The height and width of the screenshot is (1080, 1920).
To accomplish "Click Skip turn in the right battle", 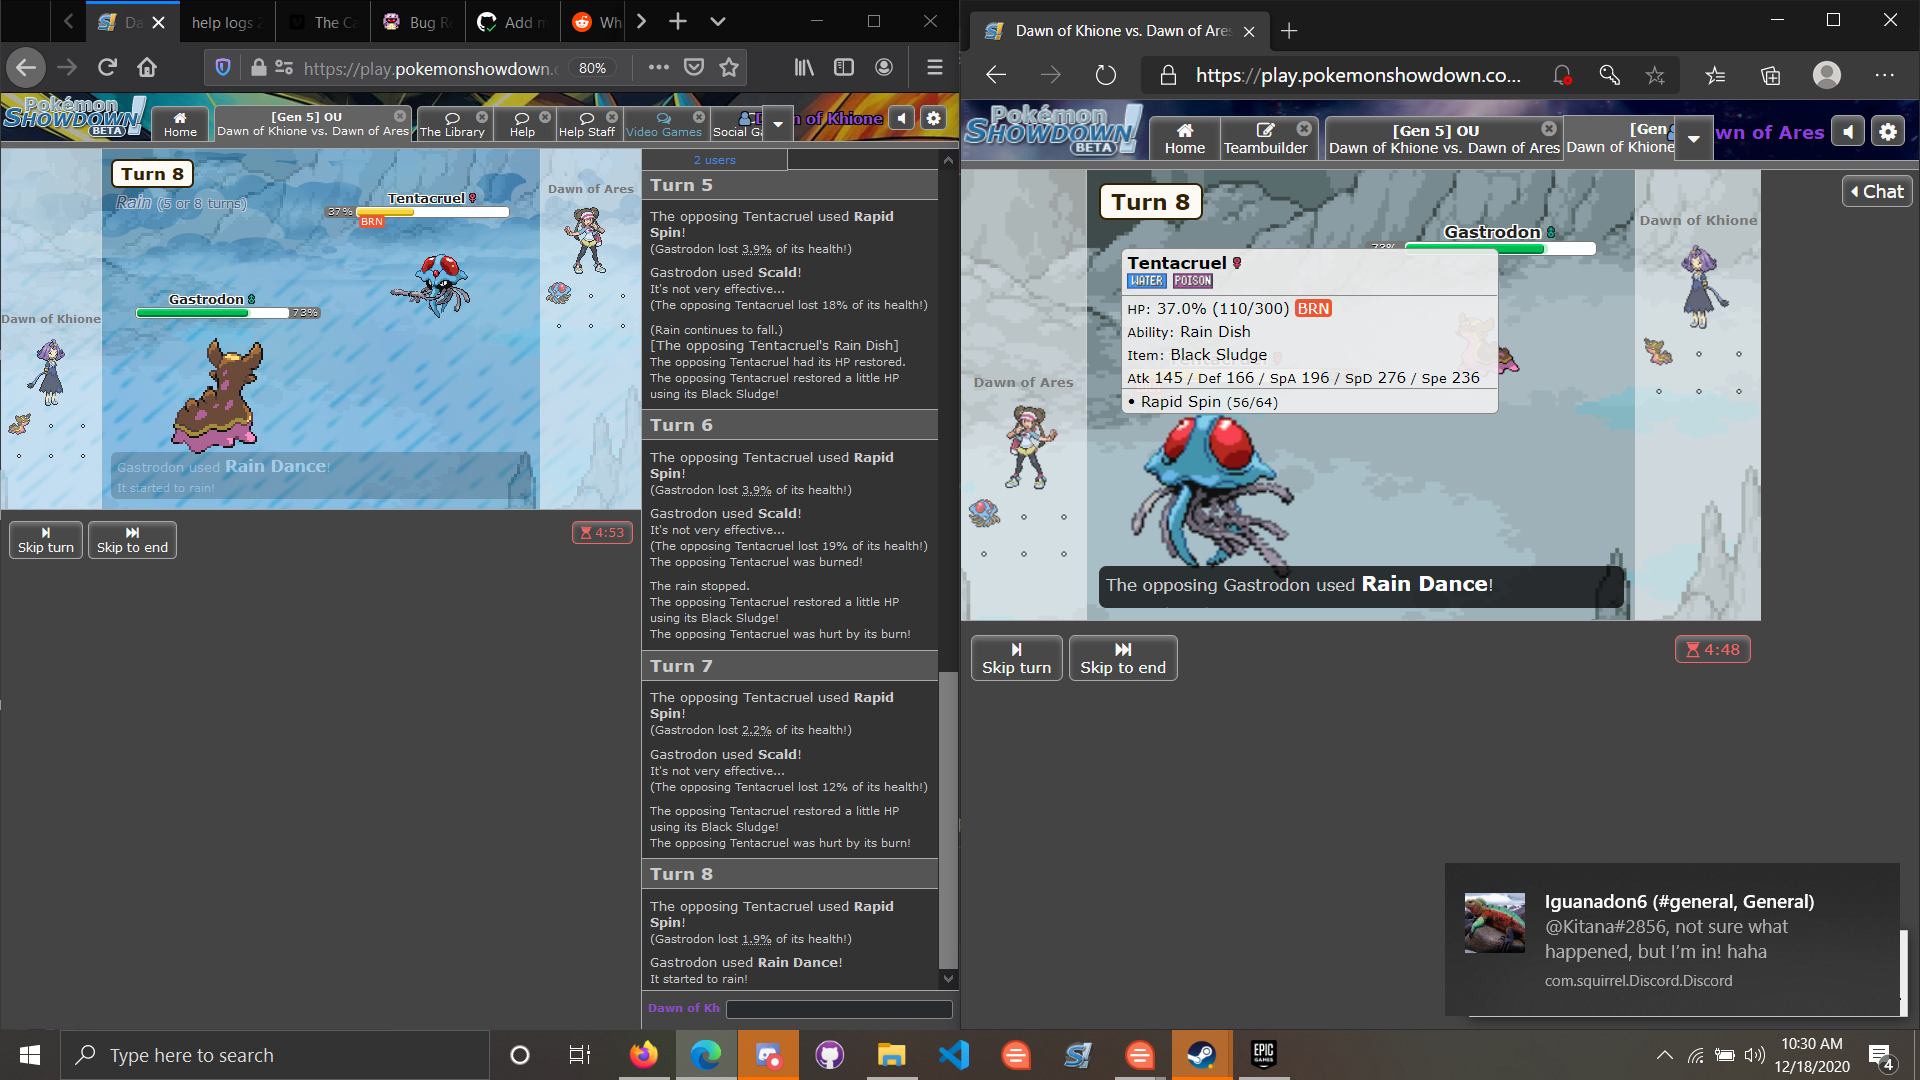I will [x=1016, y=658].
